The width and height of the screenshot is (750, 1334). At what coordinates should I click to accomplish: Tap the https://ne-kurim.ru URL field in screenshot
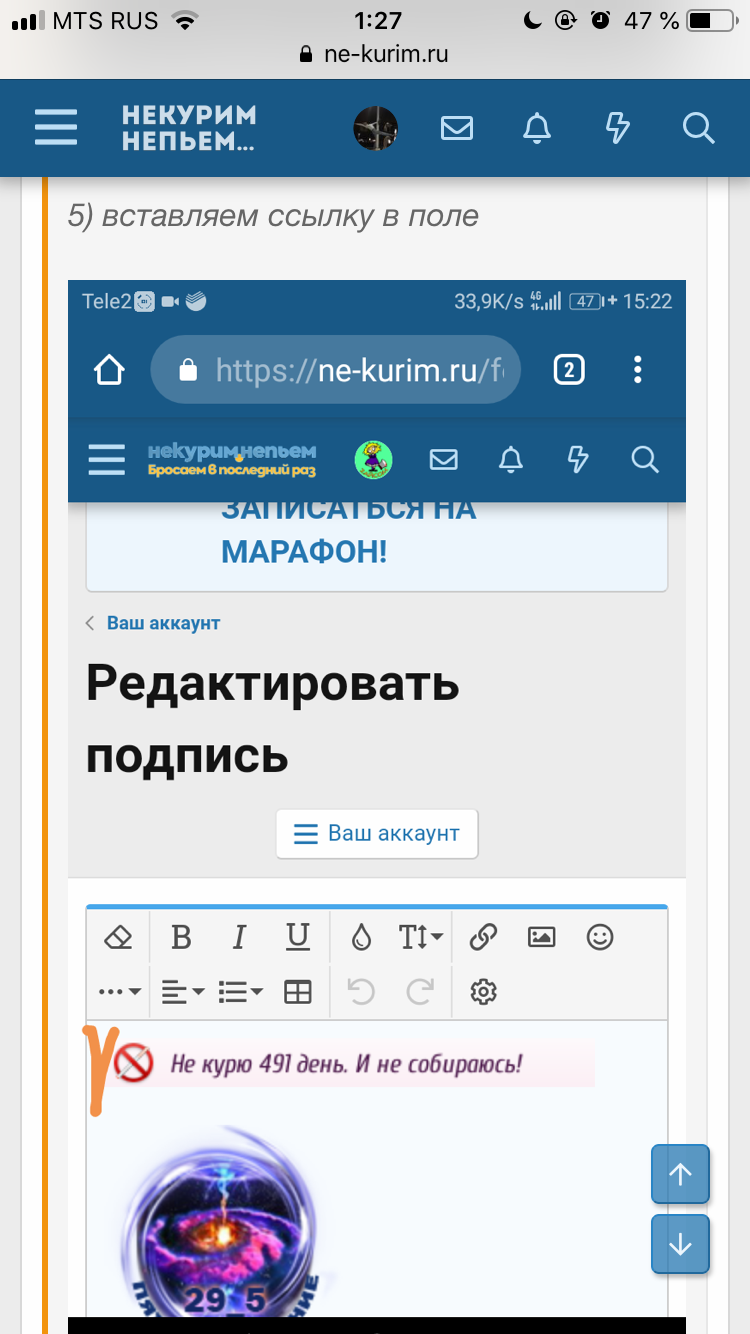tap(335, 370)
